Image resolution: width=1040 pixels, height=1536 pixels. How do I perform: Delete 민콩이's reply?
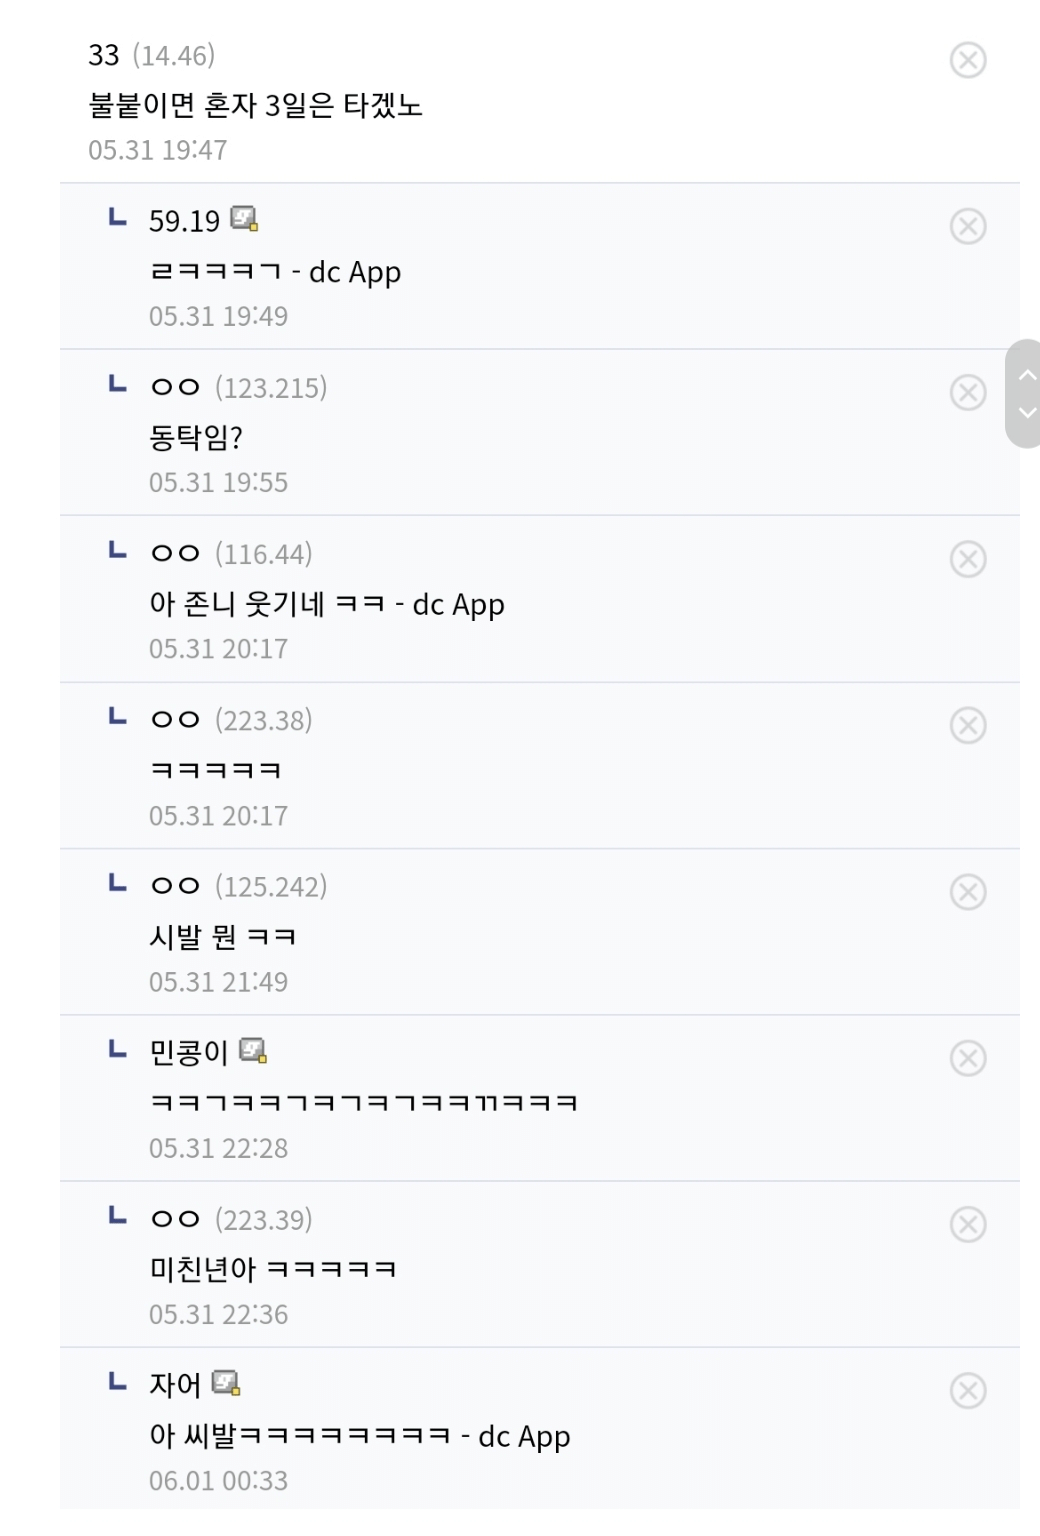[x=967, y=1058]
